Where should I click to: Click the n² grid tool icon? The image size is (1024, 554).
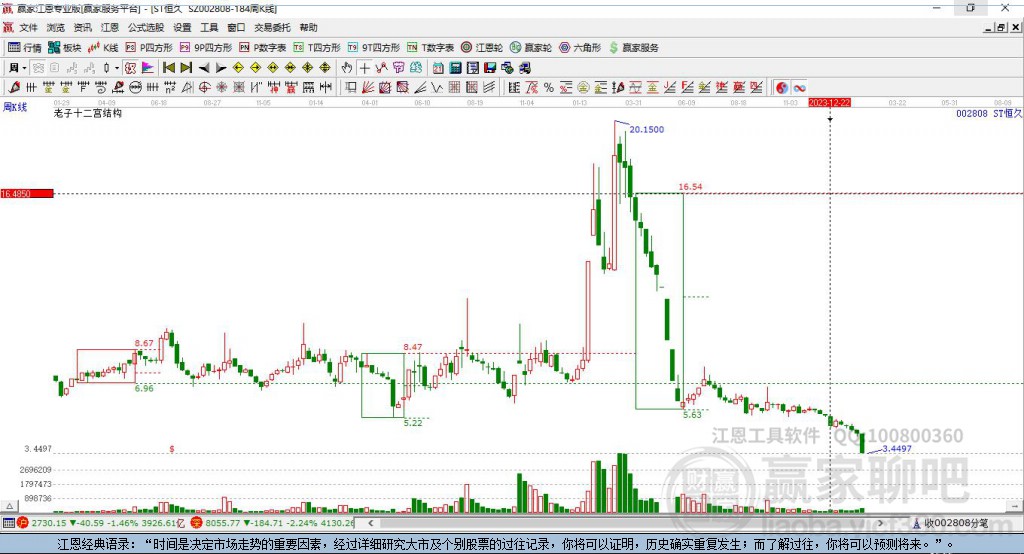(x=170, y=88)
